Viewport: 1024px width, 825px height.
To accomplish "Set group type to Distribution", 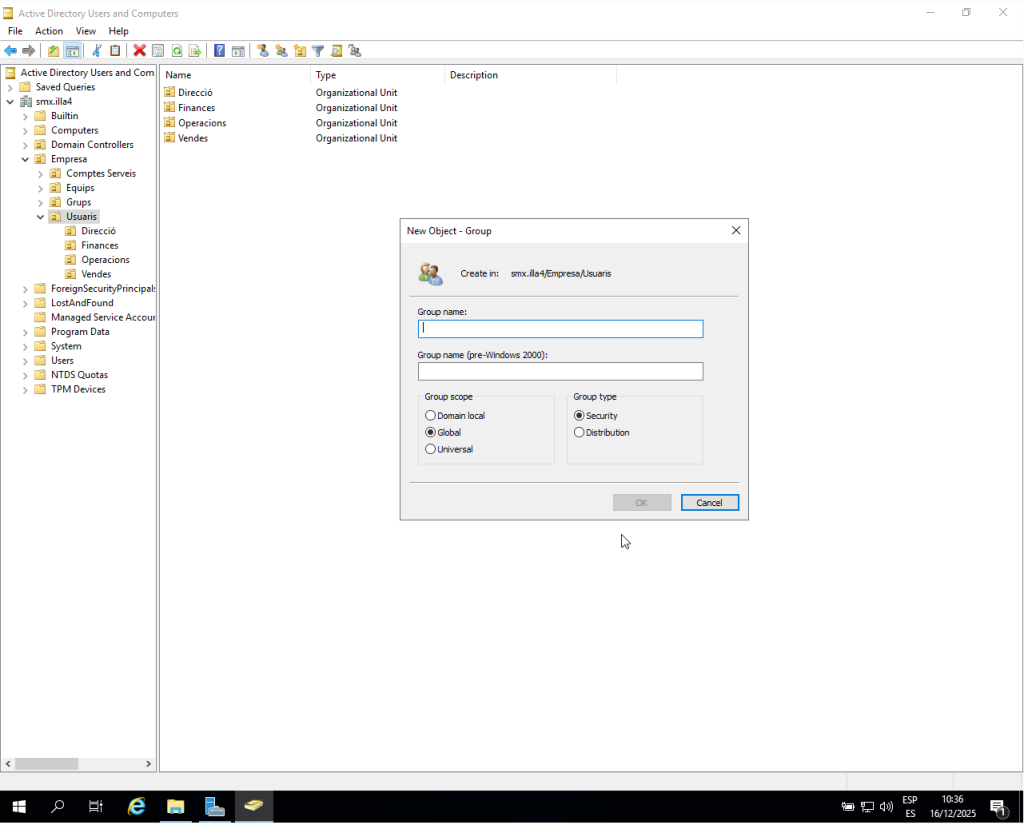I will 579,433.
